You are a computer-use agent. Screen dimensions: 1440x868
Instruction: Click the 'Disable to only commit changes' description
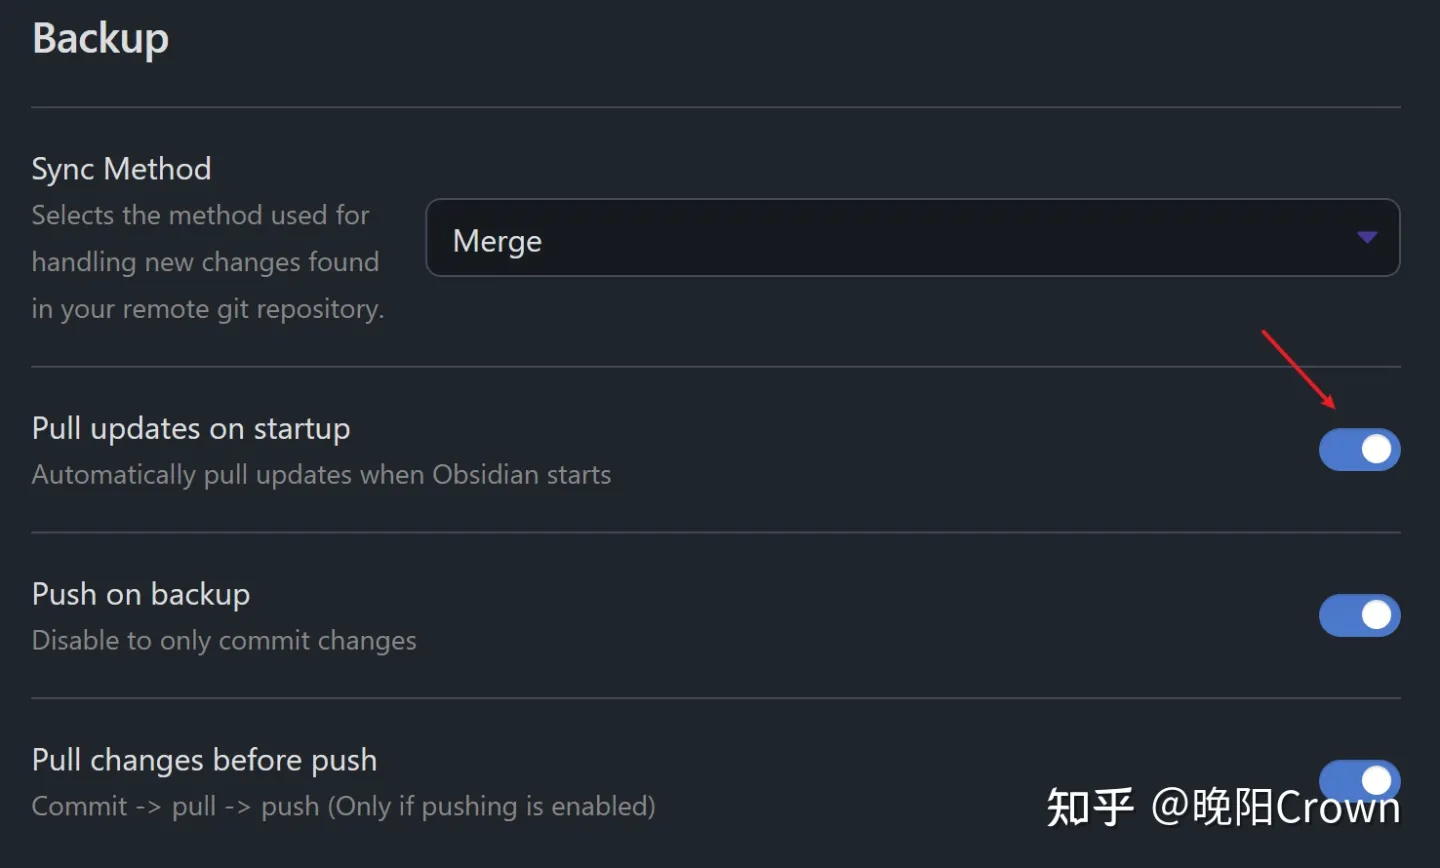pos(224,641)
